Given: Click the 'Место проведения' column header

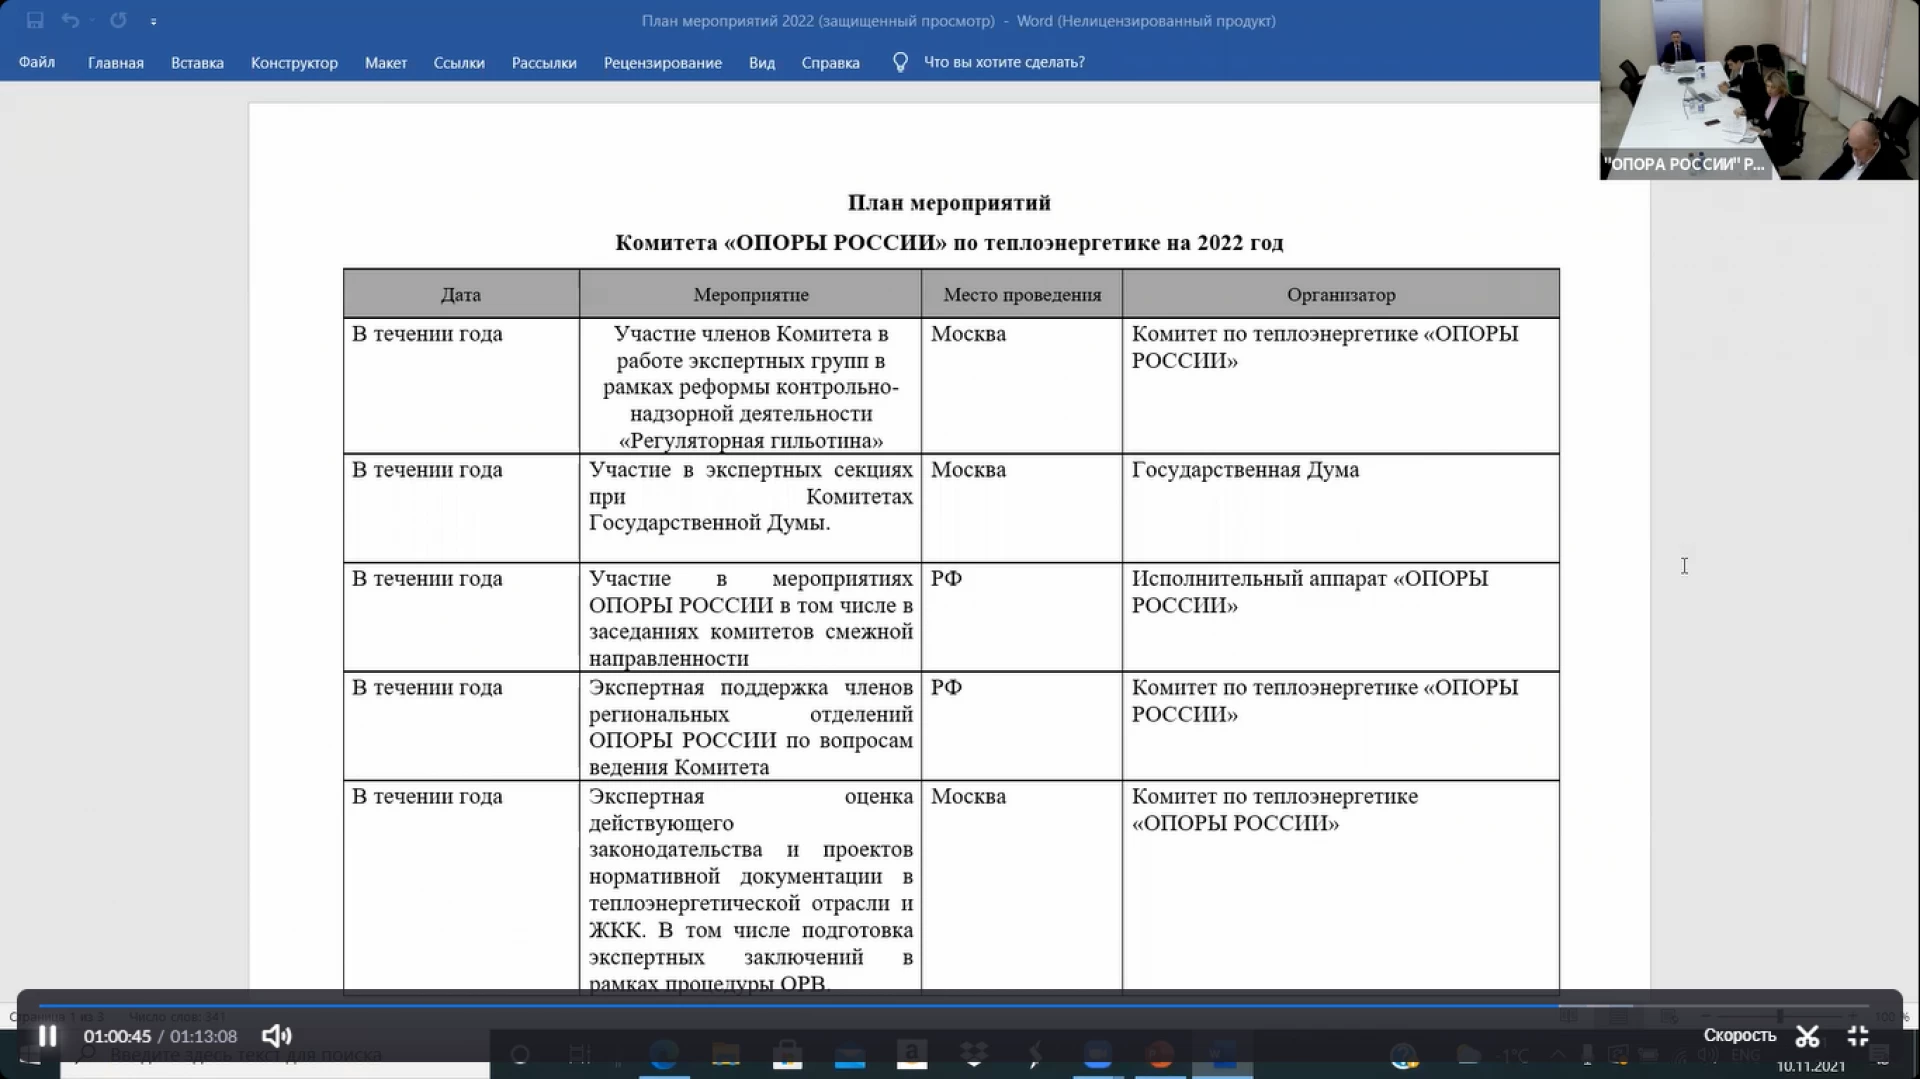Looking at the screenshot, I should [x=1022, y=294].
